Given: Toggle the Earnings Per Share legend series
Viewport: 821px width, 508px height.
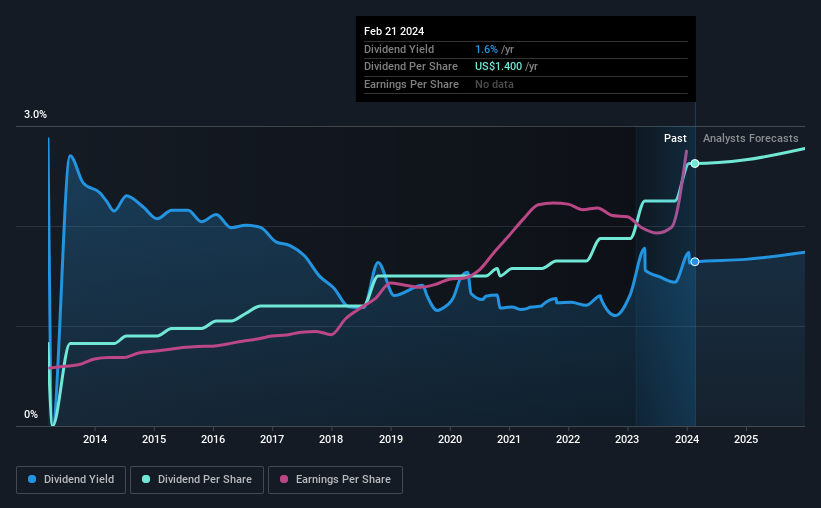Looking at the screenshot, I should (x=335, y=480).
